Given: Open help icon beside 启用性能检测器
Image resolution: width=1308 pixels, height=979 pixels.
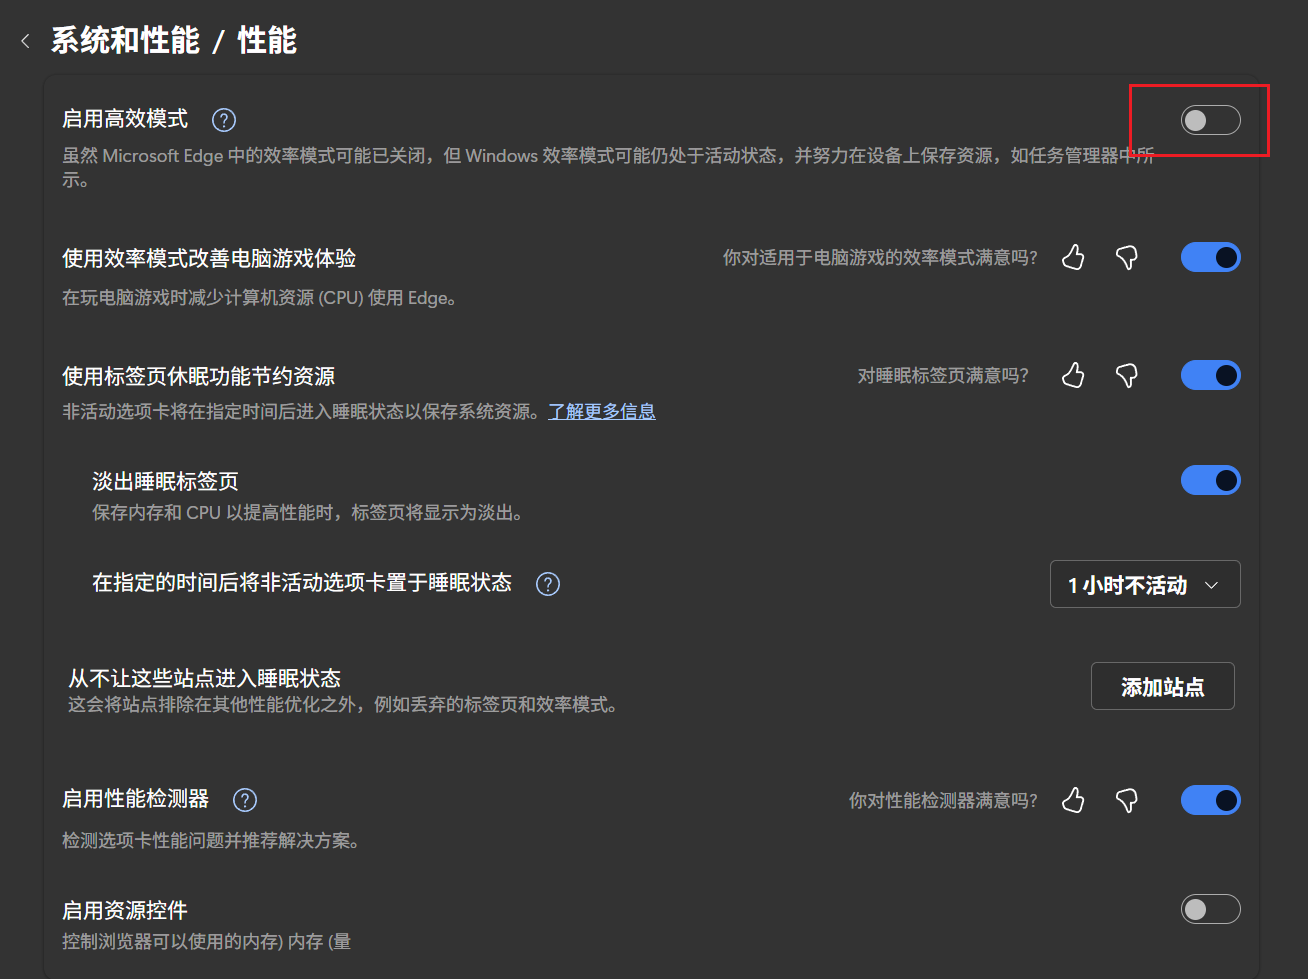Looking at the screenshot, I should click(245, 800).
